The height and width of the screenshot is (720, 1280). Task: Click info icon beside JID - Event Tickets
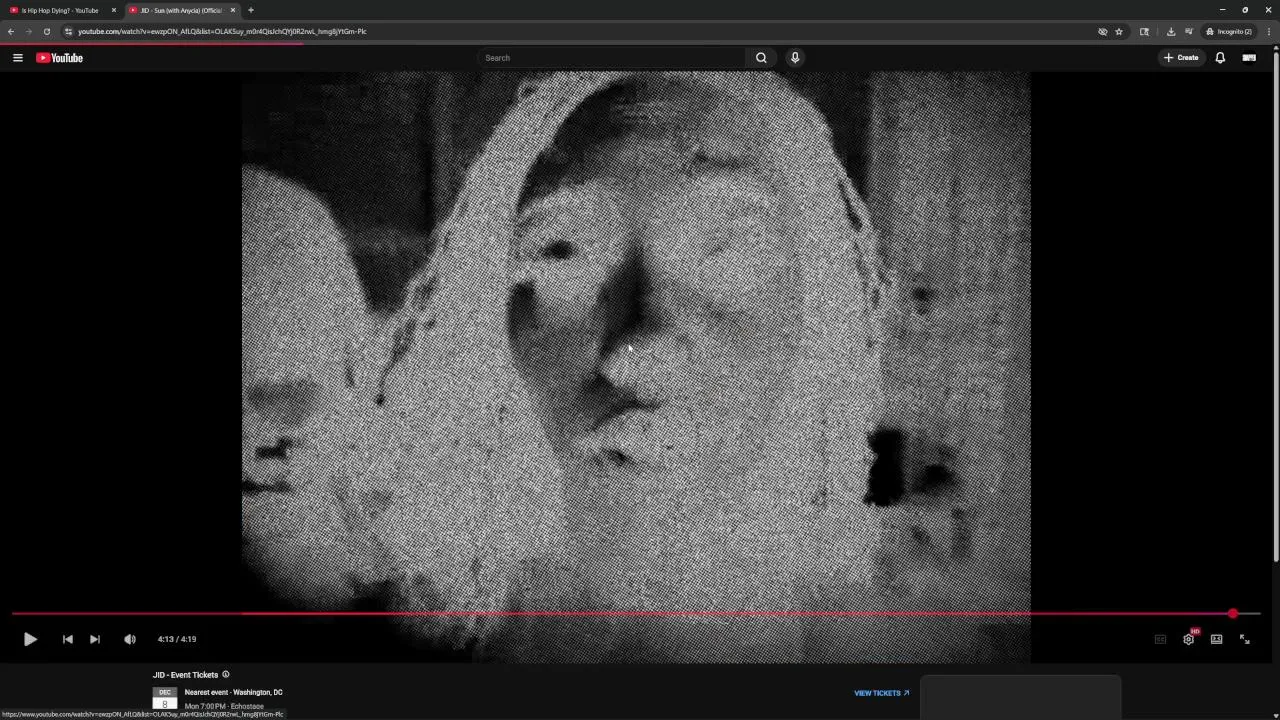(225, 675)
